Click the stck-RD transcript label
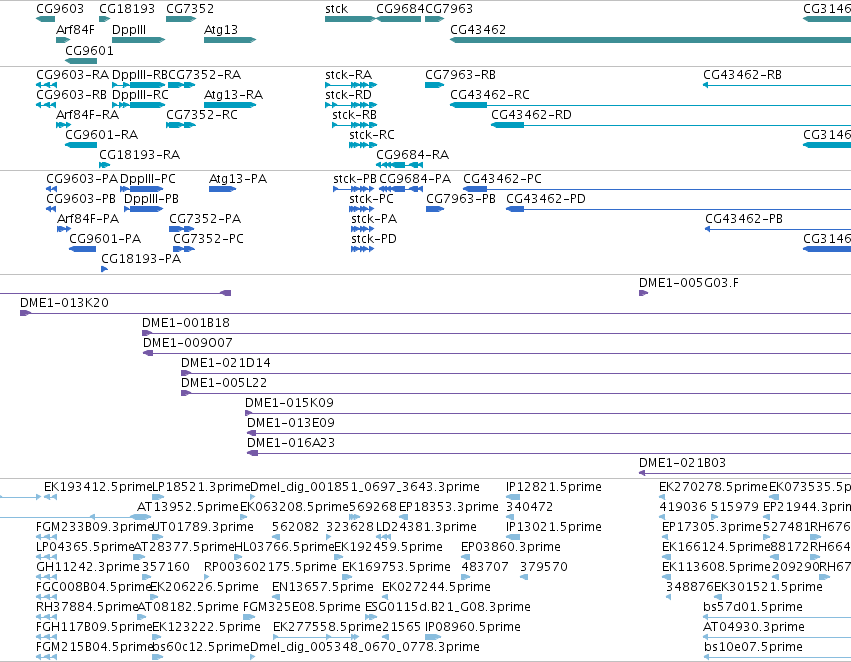The height and width of the screenshot is (662, 851). [x=348, y=94]
